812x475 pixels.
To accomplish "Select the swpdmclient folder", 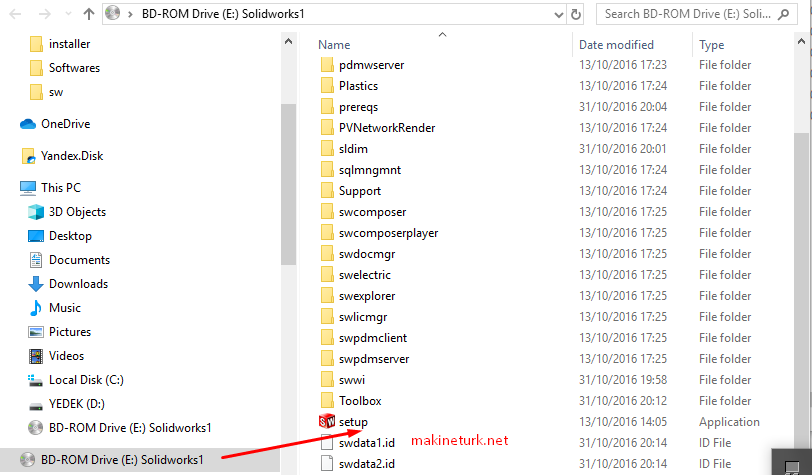I will coord(373,338).
